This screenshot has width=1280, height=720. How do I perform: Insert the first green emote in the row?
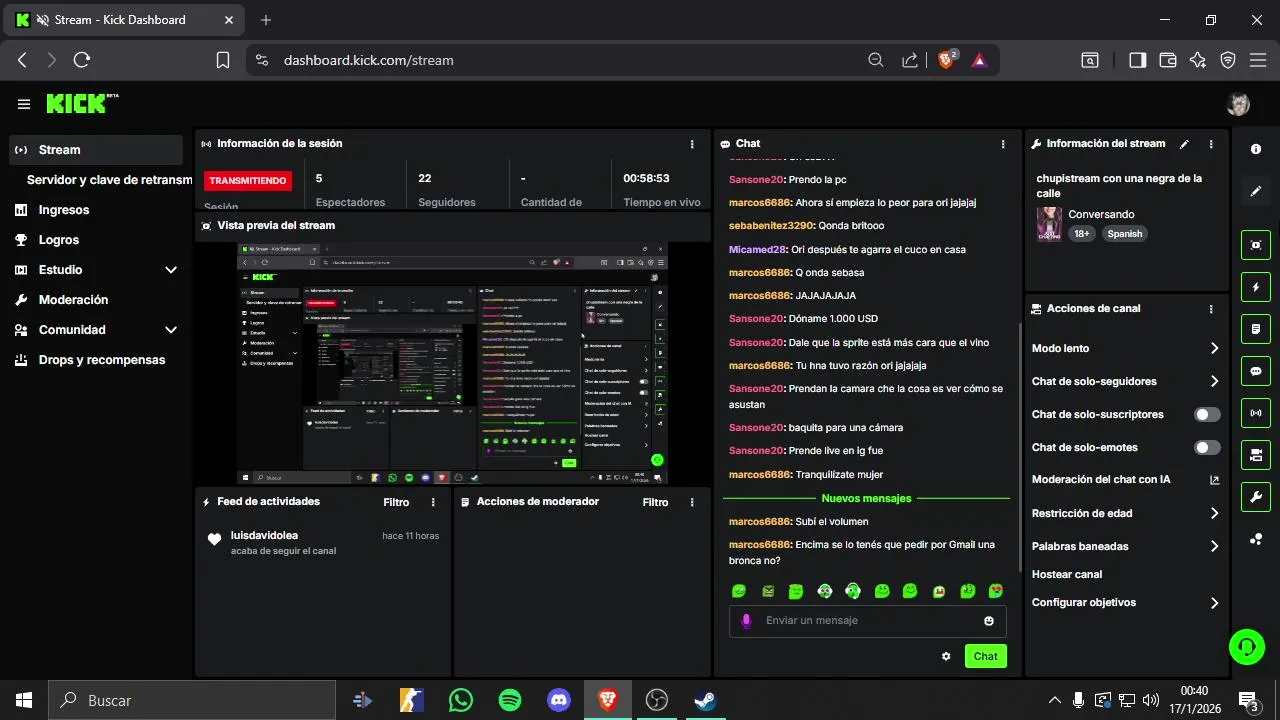[x=739, y=591]
